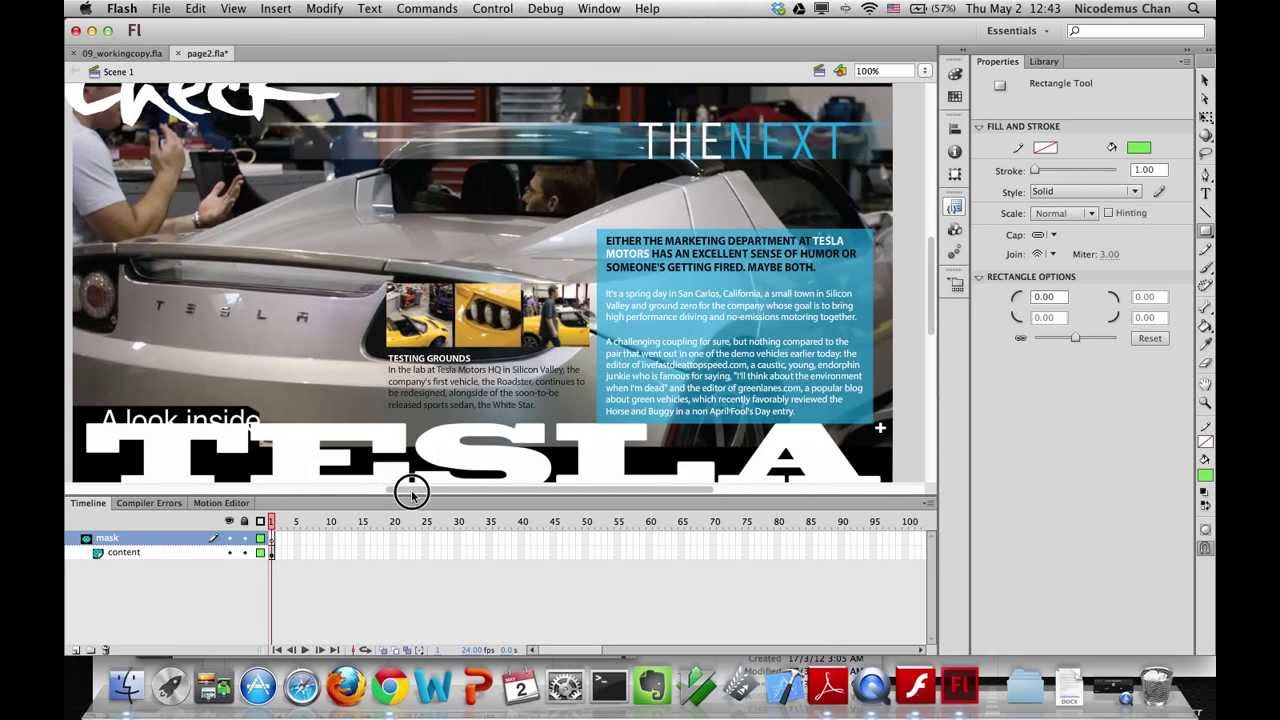Switch to Compiler Errors tab
This screenshot has height=720, width=1280.
coord(149,503)
